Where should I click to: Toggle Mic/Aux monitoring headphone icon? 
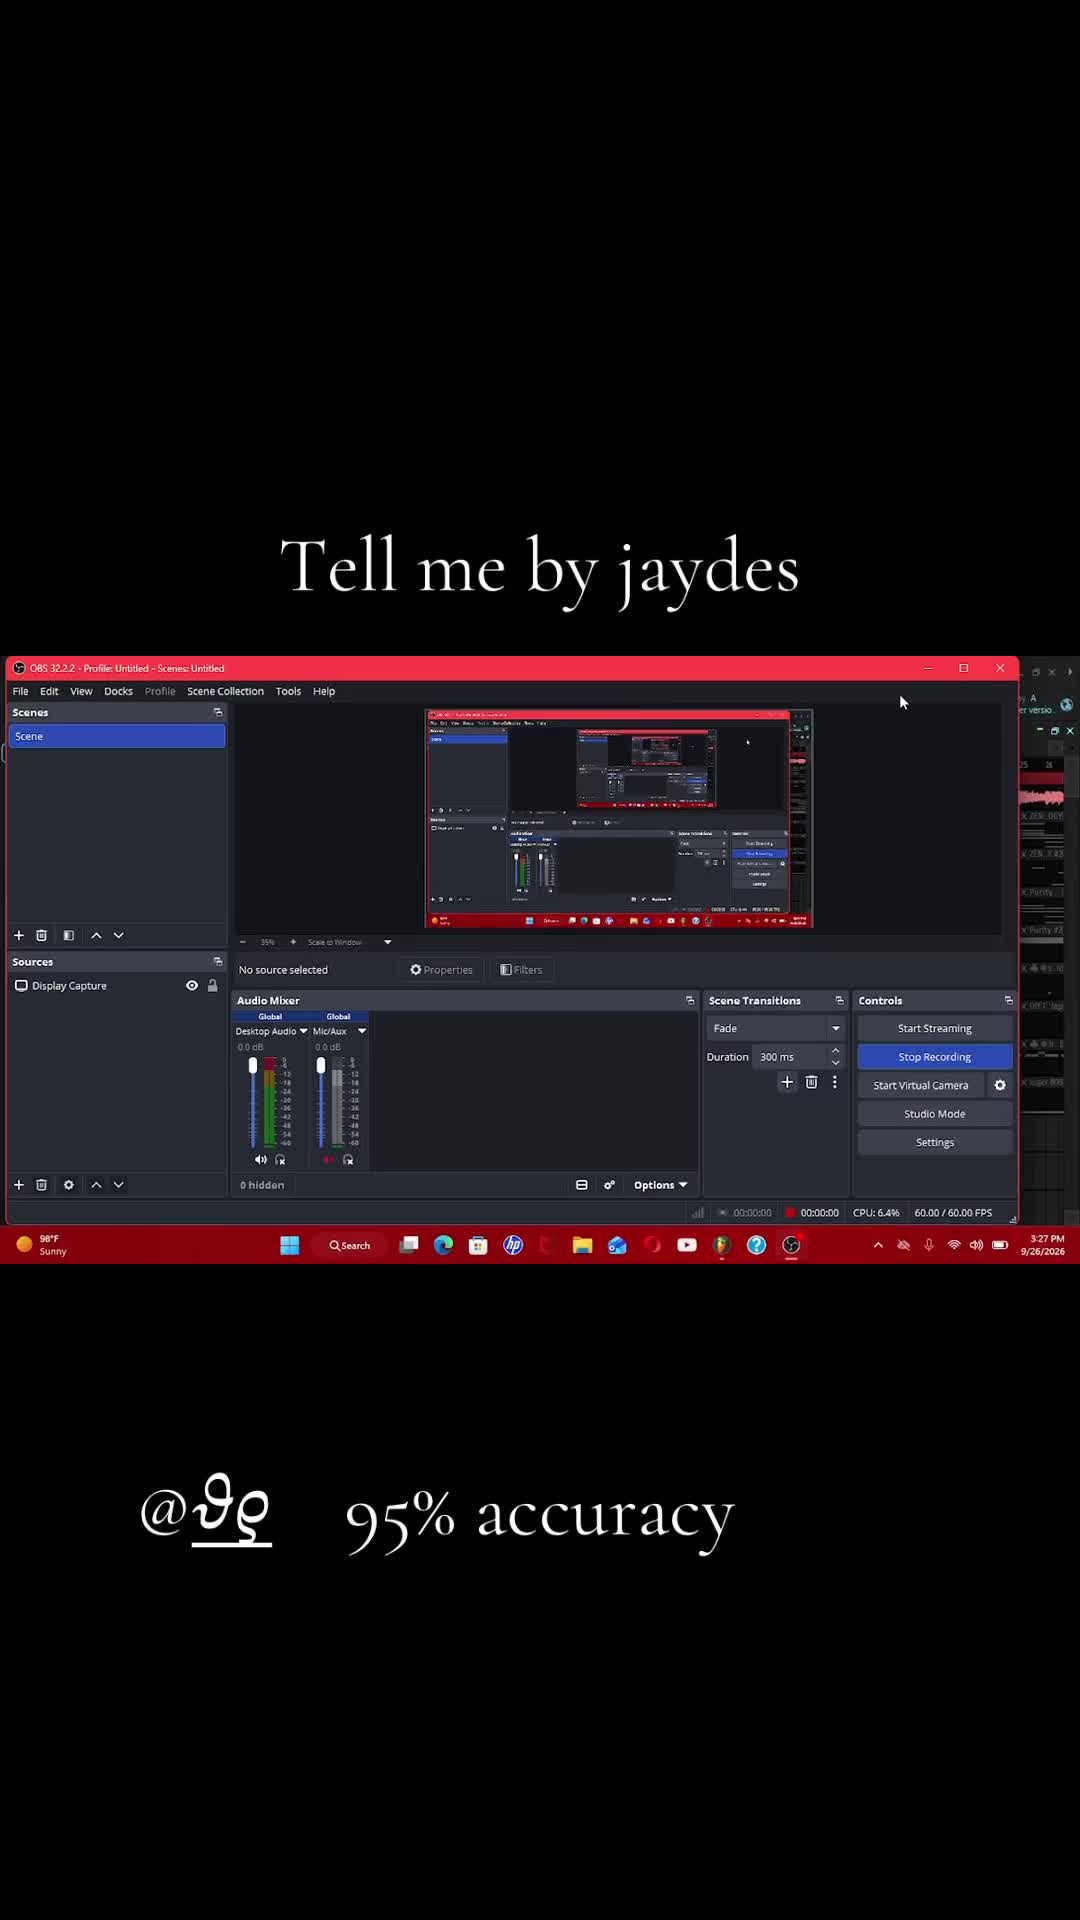[x=348, y=1160]
